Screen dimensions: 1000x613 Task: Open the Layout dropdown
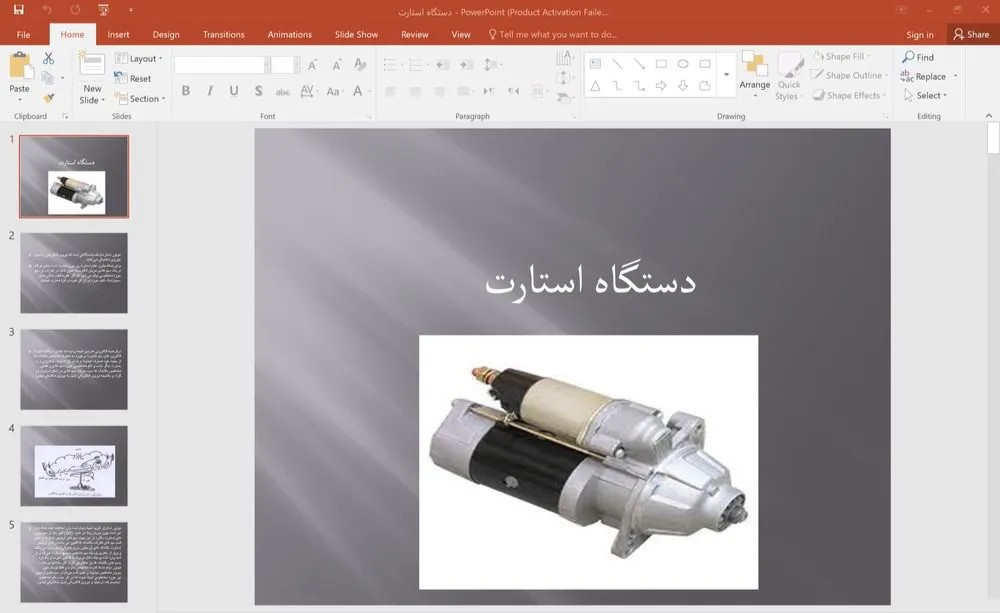tap(139, 58)
